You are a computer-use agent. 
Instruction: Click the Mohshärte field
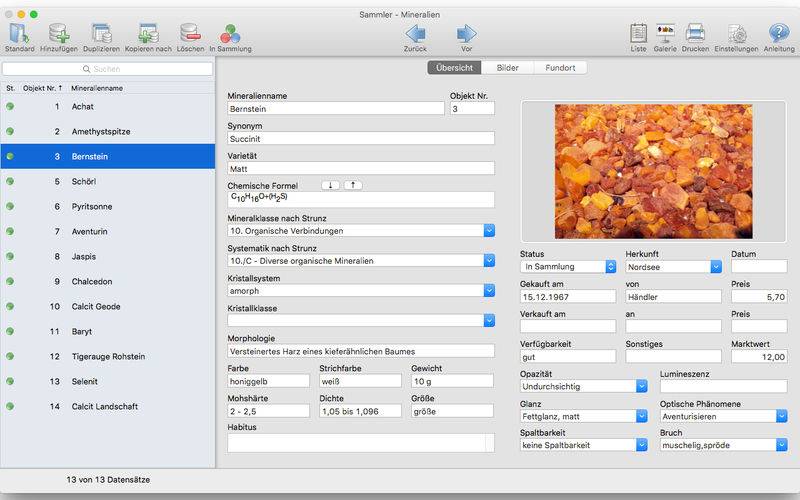click(268, 411)
